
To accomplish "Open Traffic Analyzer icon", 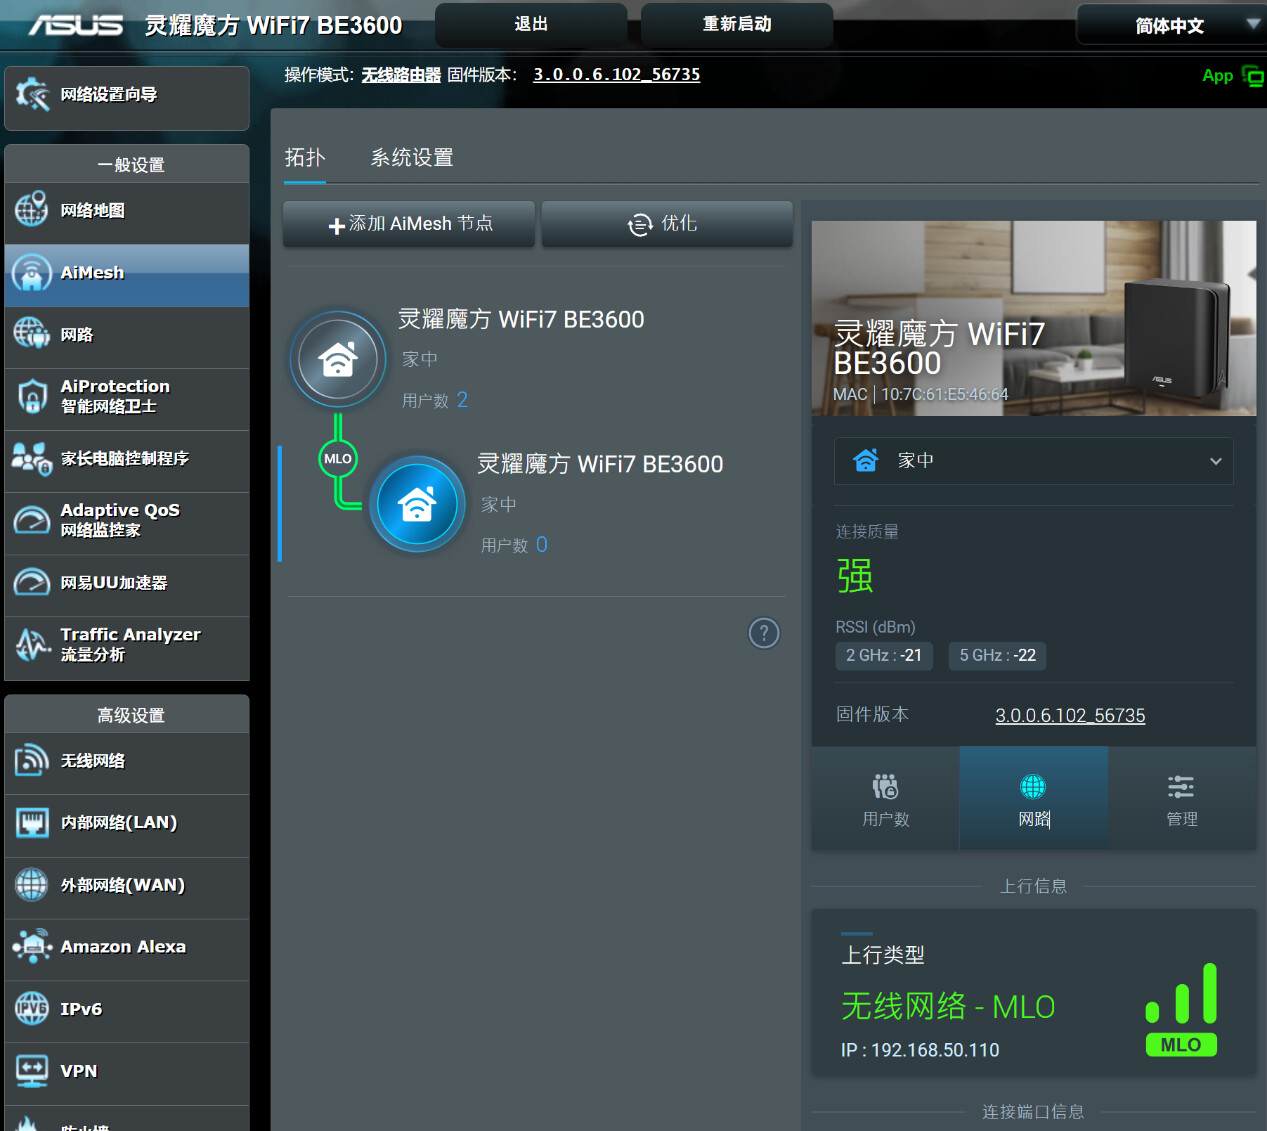I will click(x=32, y=645).
